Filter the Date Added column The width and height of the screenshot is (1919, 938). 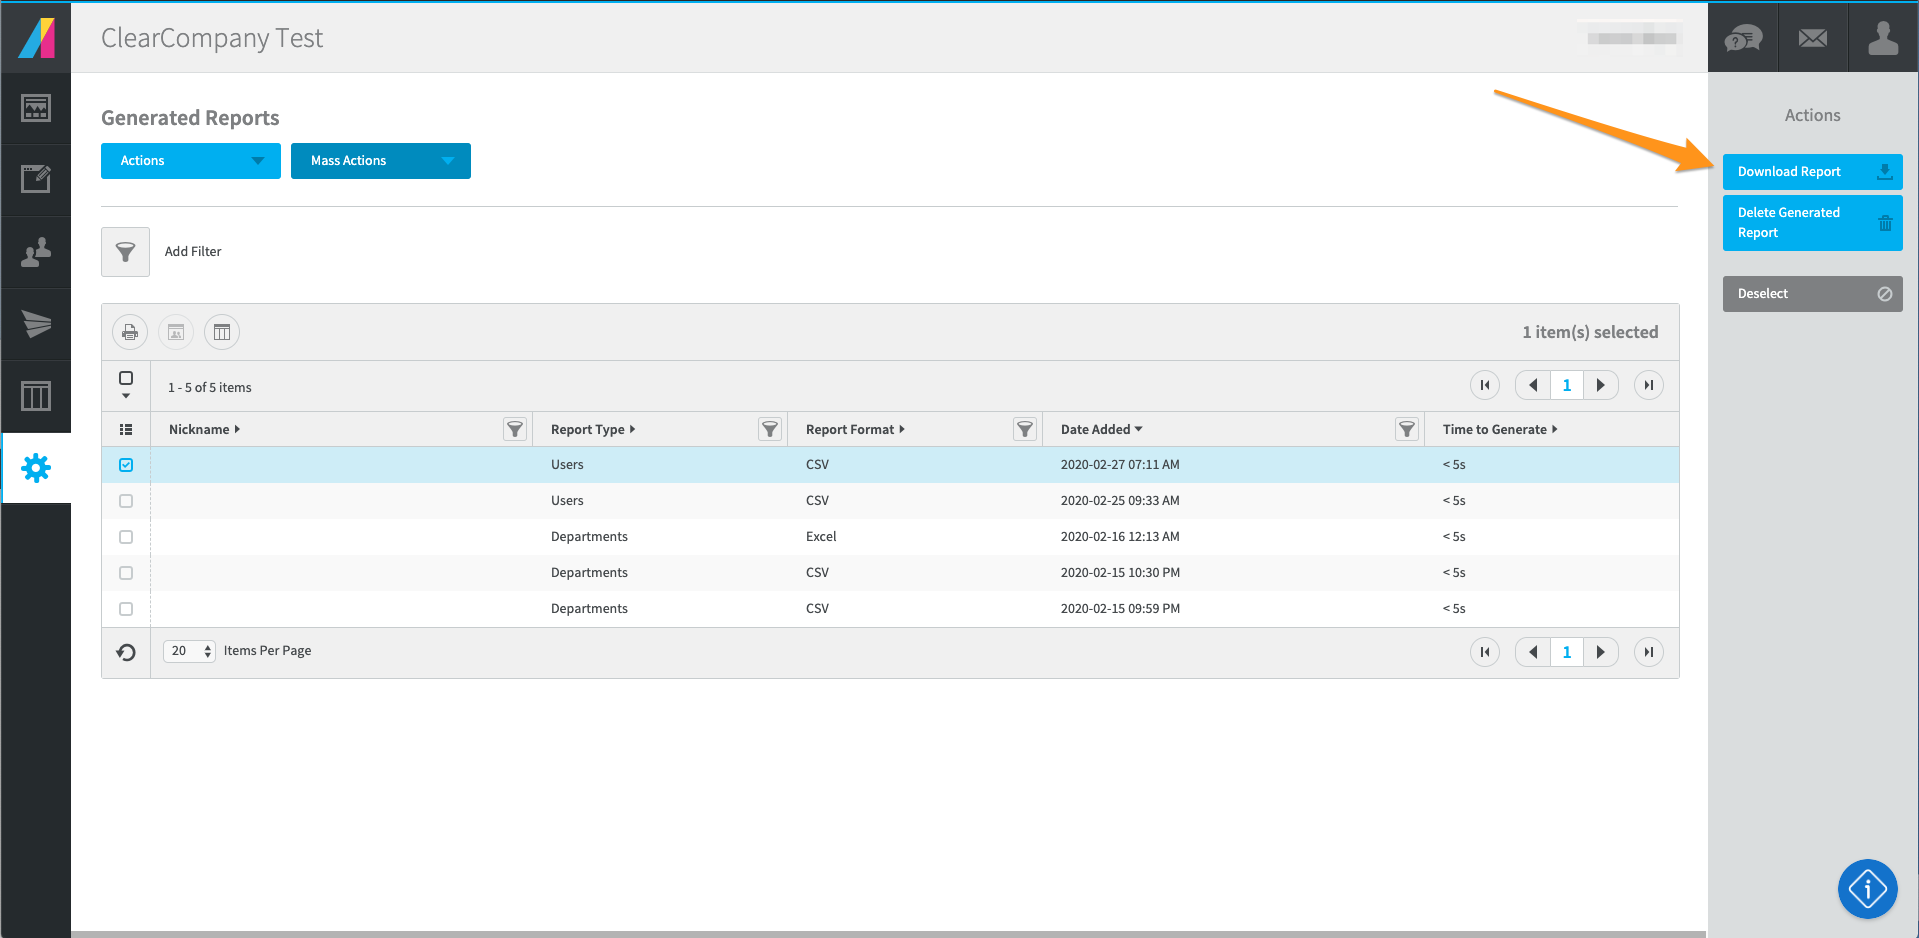click(x=1407, y=429)
